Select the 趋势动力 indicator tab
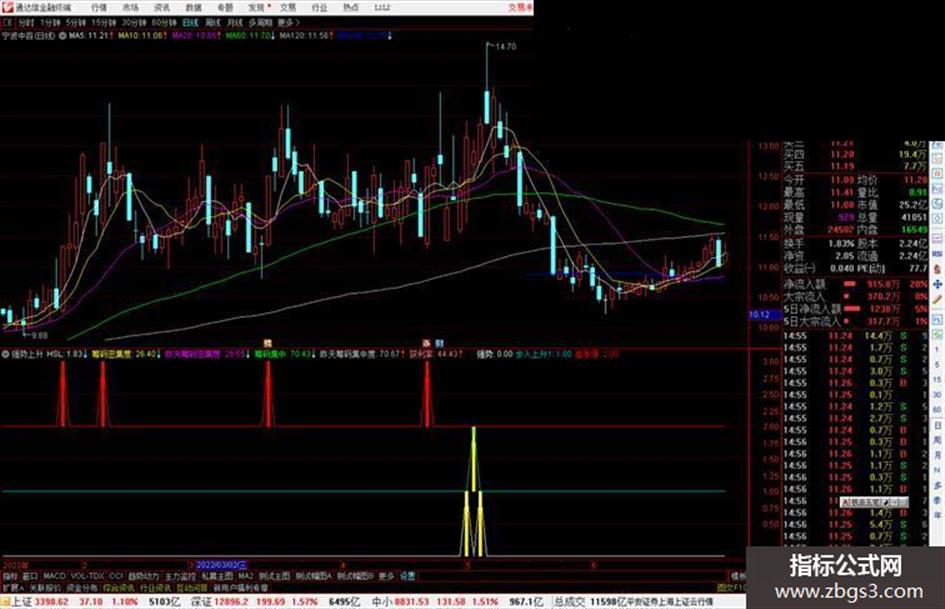 [144, 576]
